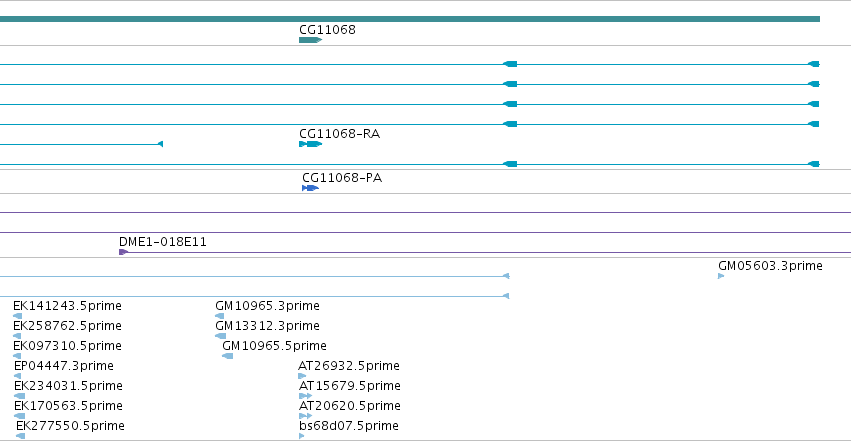This screenshot has width=851, height=441.
Task: Click the short transcript's left-pointing arrow end
Action: [x=160, y=144]
